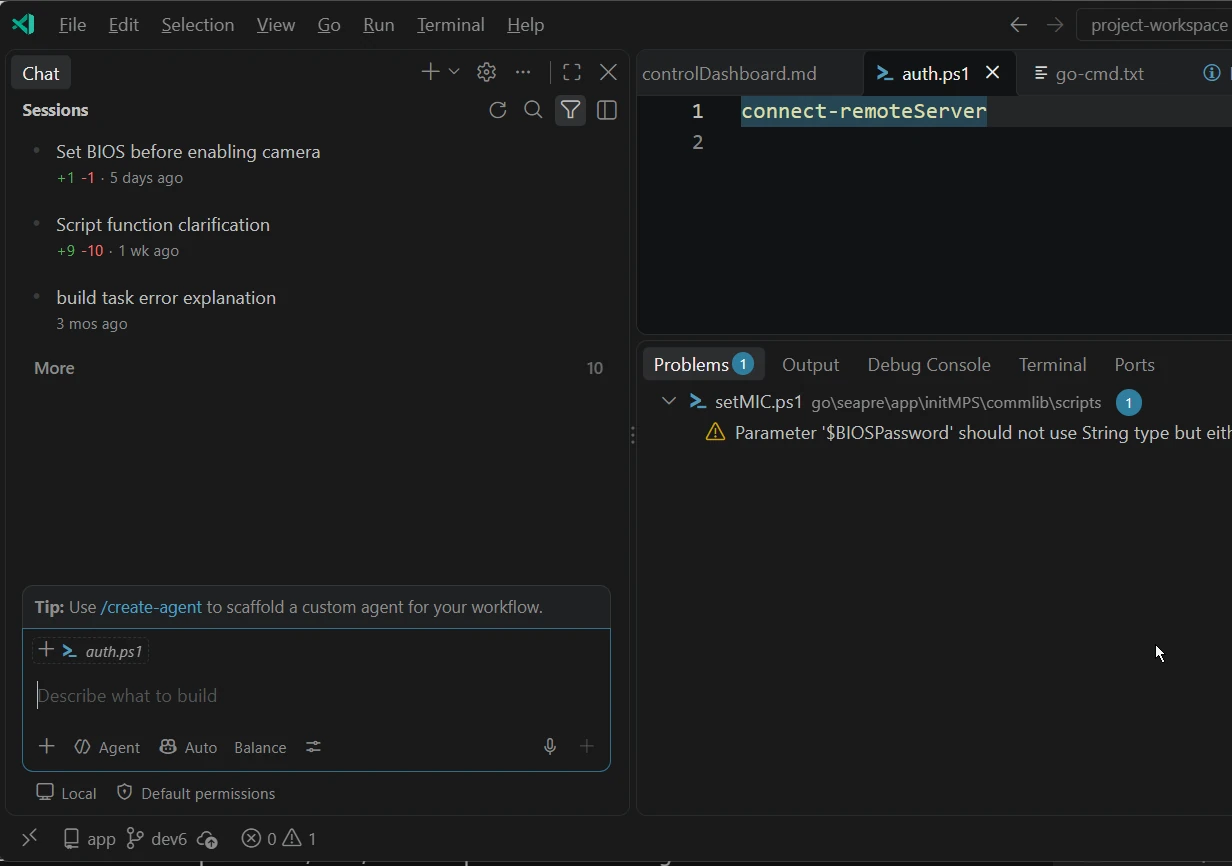Select the Debug Console tab
The height and width of the screenshot is (866, 1232).
tap(929, 365)
